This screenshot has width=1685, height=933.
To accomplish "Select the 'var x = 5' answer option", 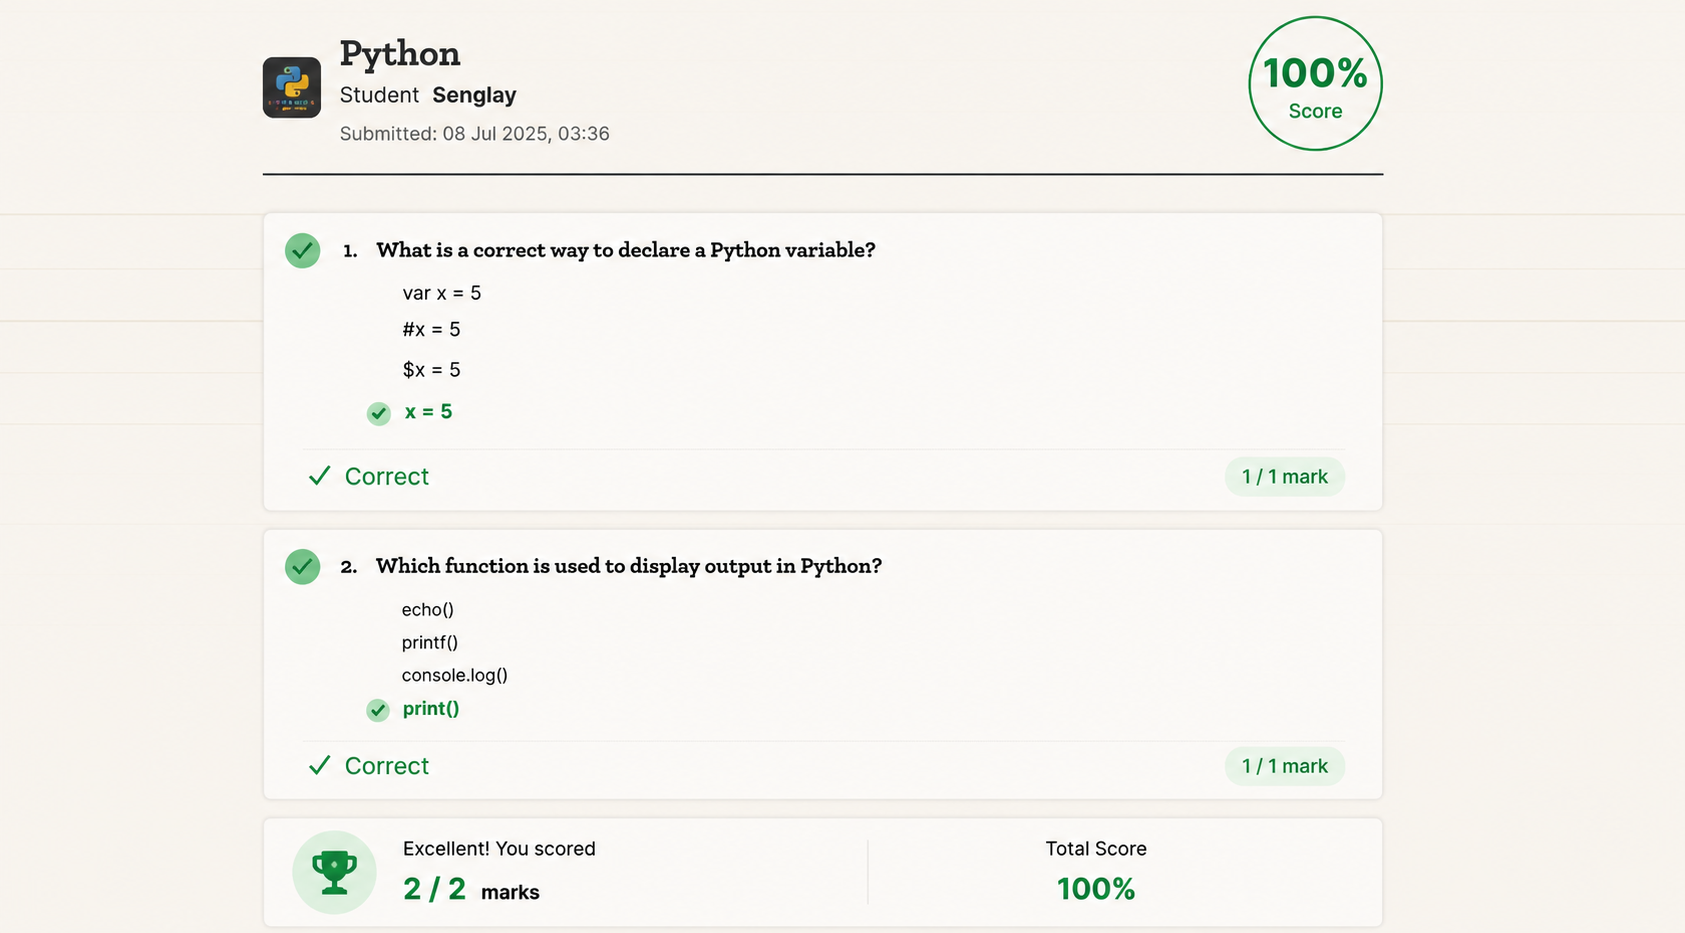I will 442,293.
